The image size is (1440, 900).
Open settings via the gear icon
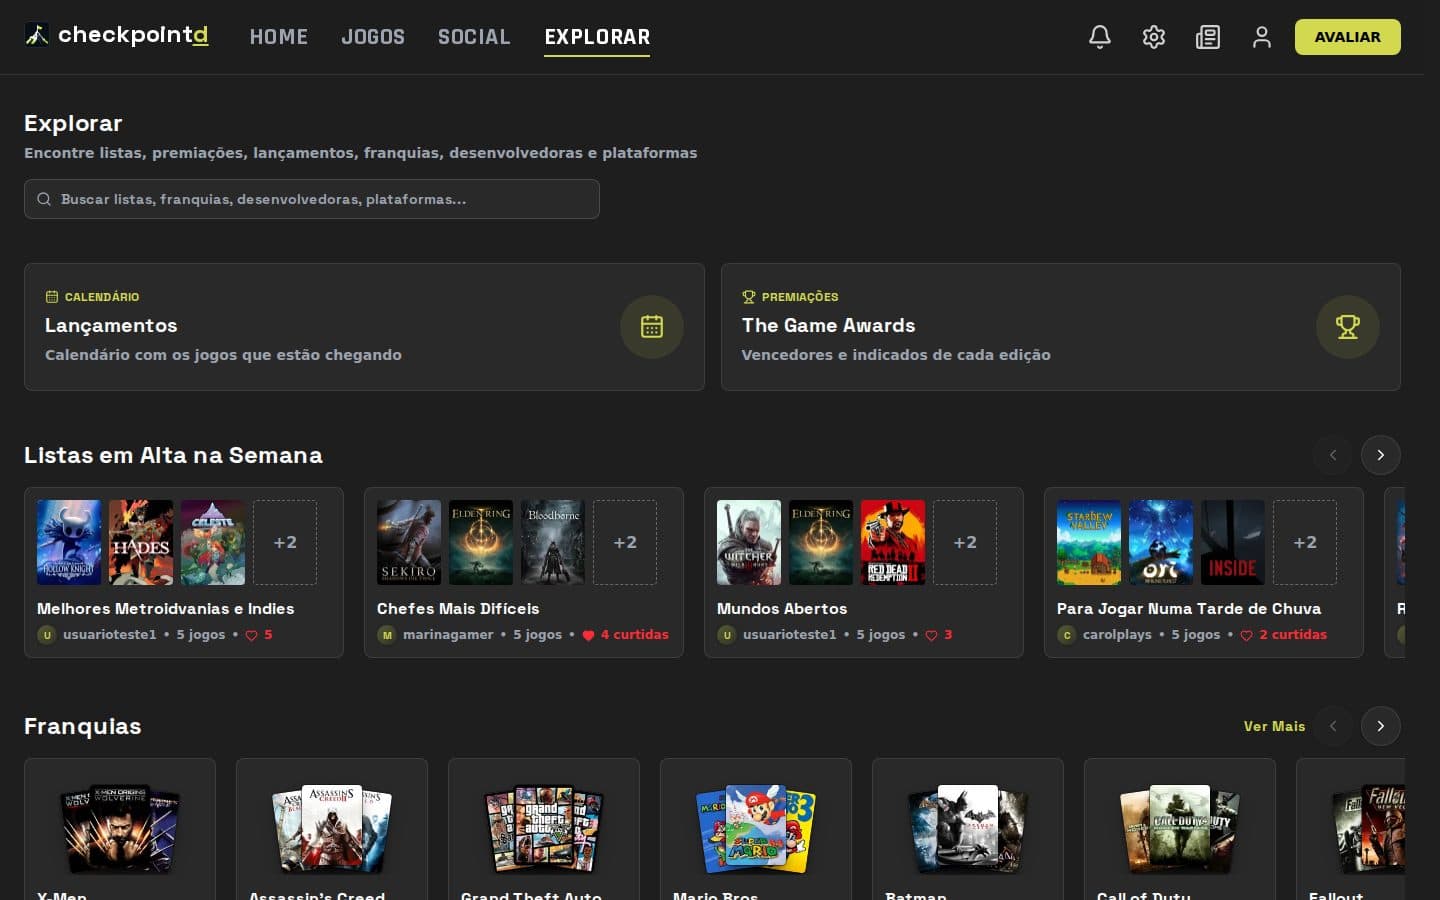point(1154,37)
